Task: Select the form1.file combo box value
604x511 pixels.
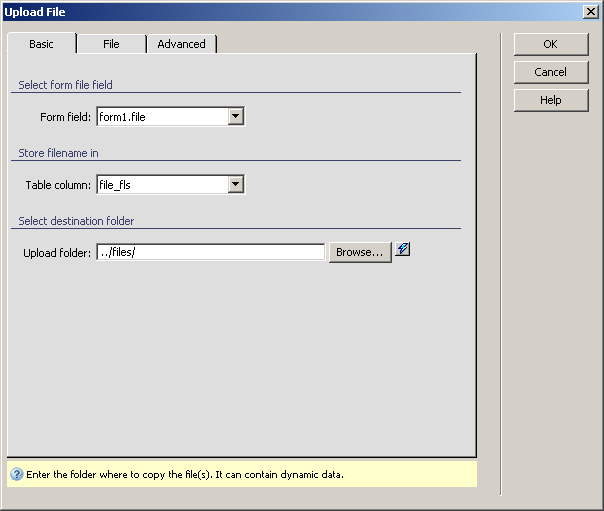Action: tap(161, 117)
